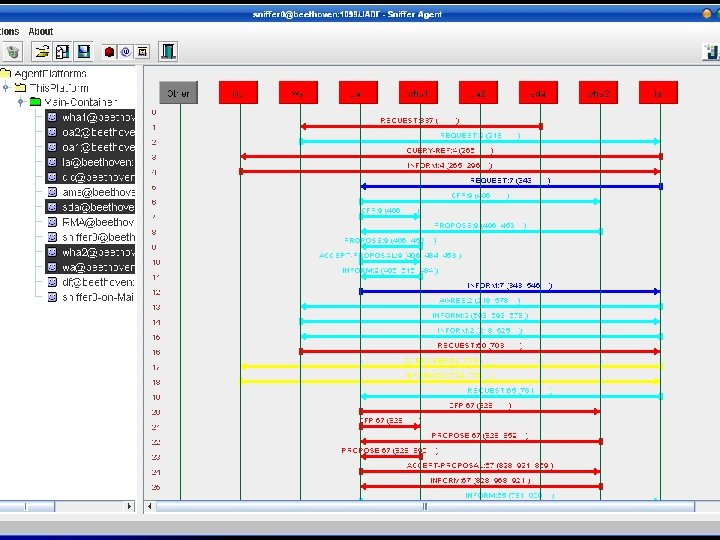Click the canvas scrollbar left arrow

pyautogui.click(x=150, y=506)
